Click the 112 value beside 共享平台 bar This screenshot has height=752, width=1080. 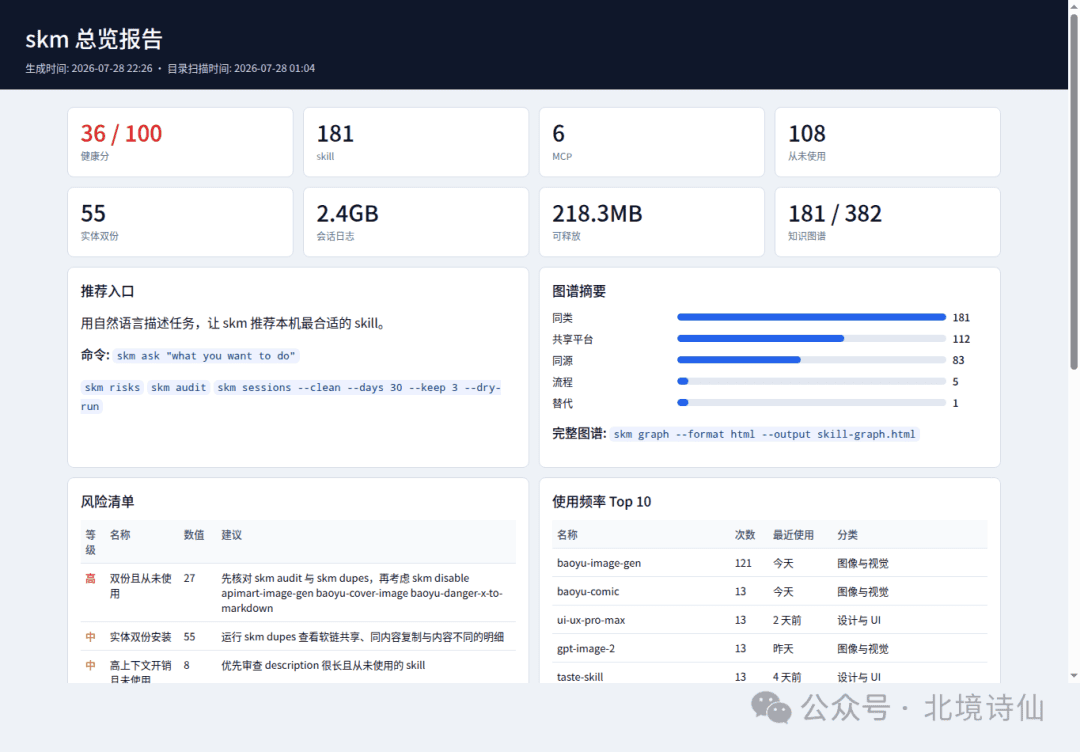point(961,339)
